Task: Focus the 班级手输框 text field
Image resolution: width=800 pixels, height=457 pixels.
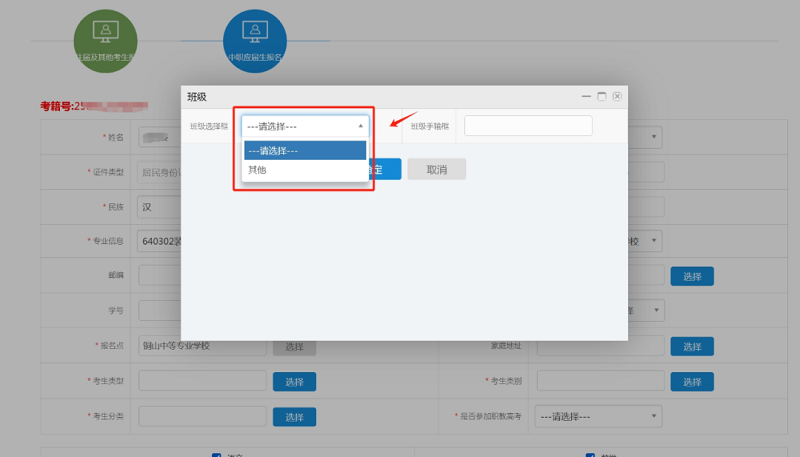Action: pyautogui.click(x=528, y=126)
